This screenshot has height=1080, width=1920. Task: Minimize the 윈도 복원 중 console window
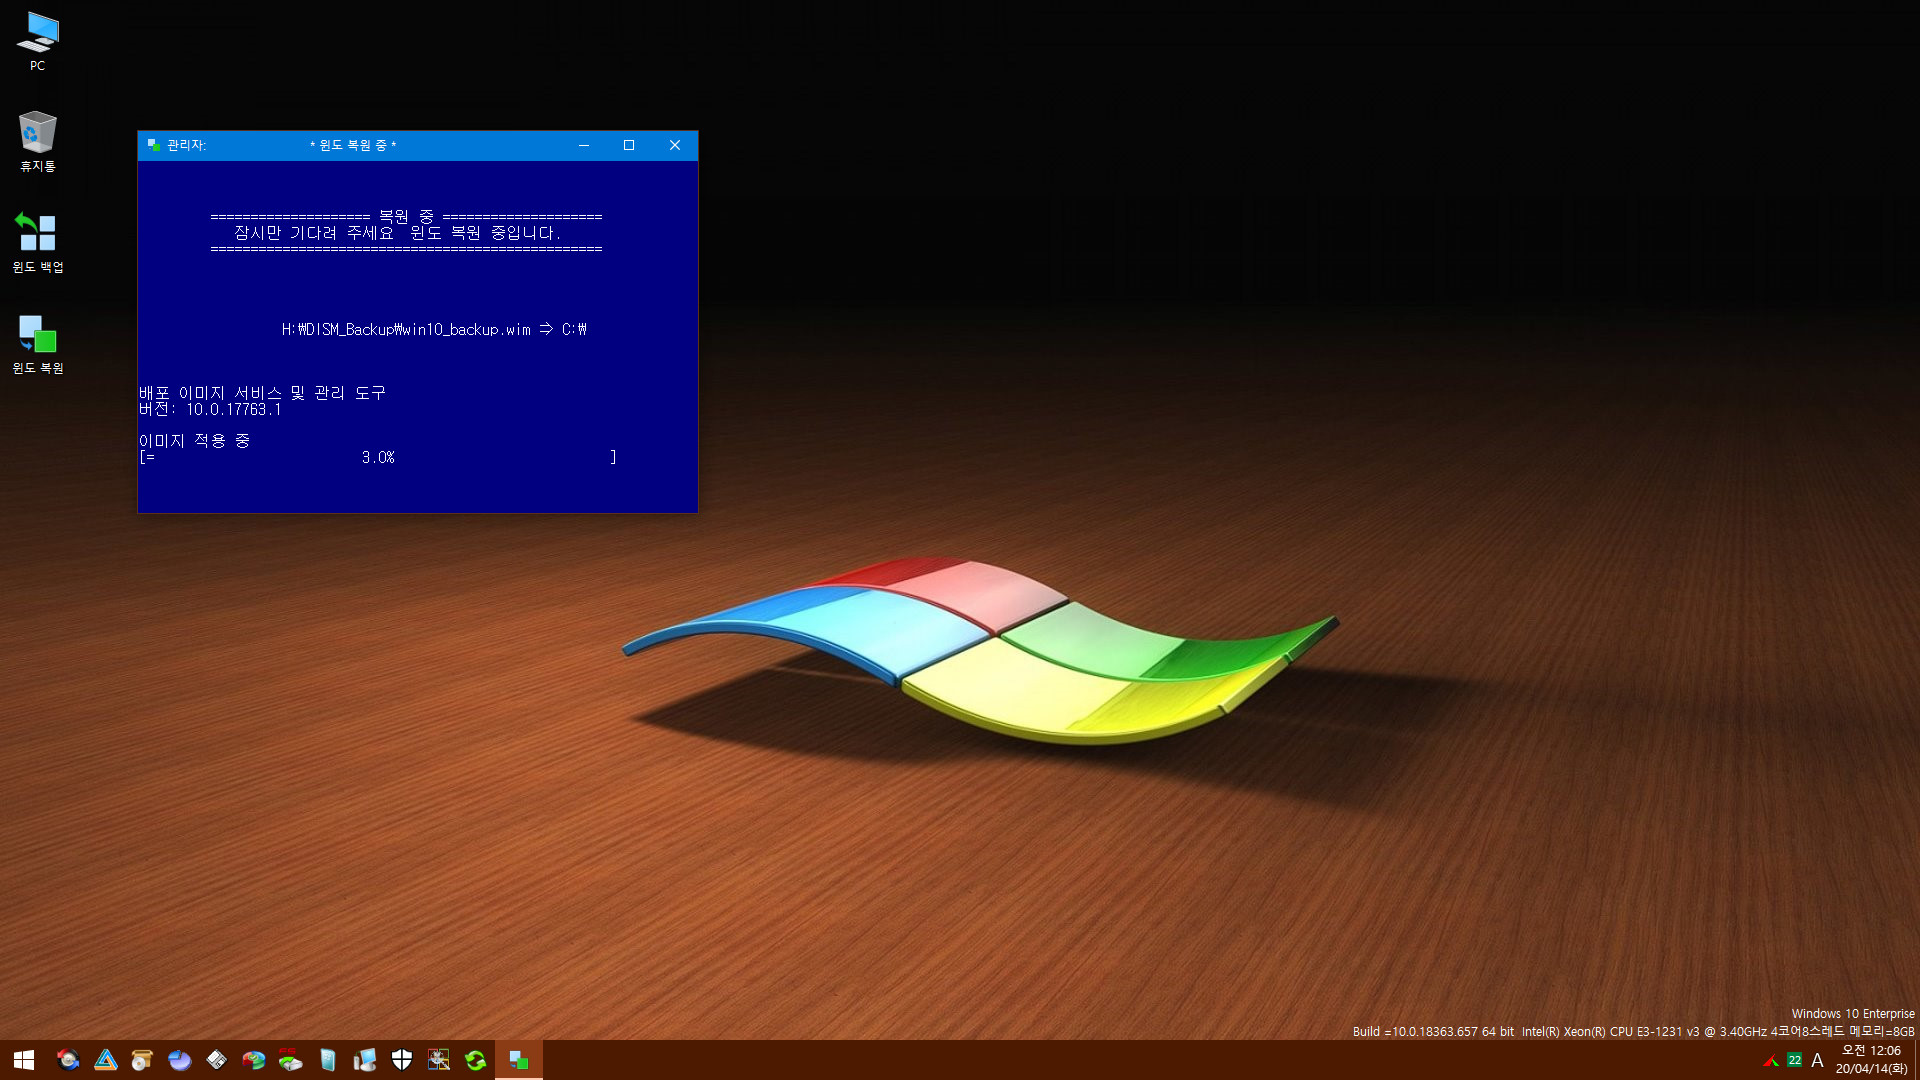click(584, 145)
